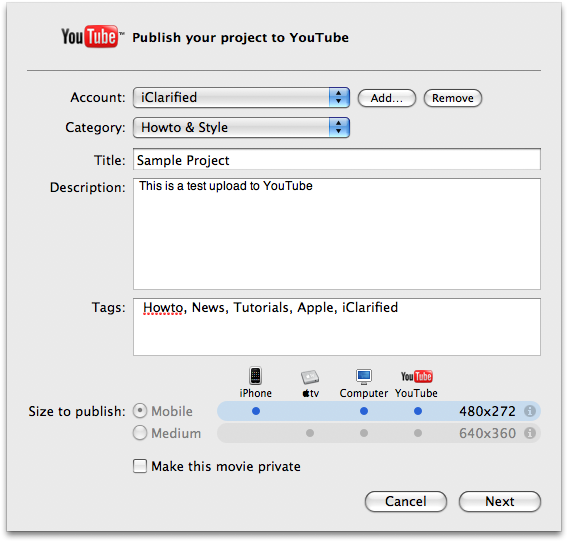Click the Apple TV device icon
The width and height of the screenshot is (568, 542).
click(x=310, y=377)
